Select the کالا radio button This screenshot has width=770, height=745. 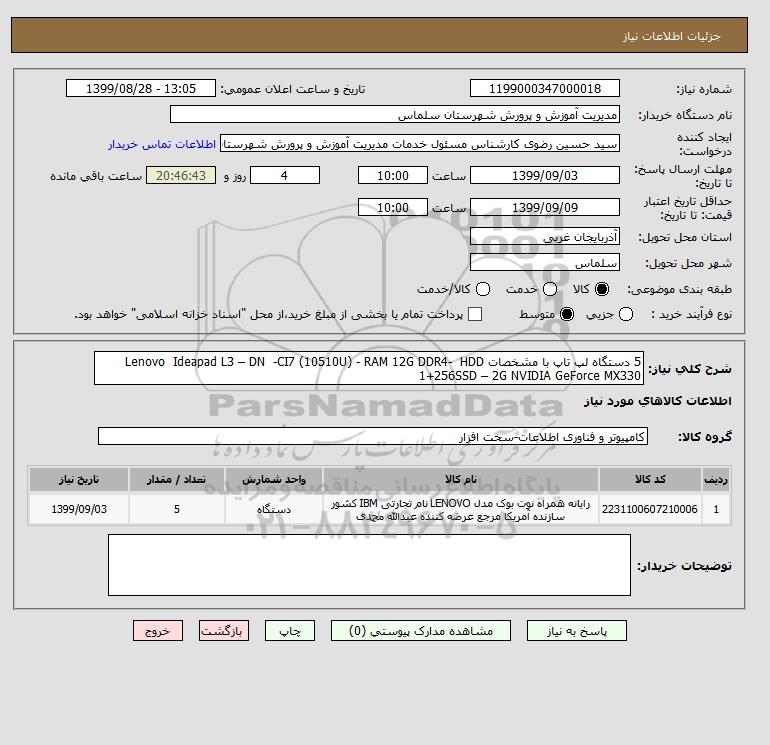pyautogui.click(x=602, y=289)
